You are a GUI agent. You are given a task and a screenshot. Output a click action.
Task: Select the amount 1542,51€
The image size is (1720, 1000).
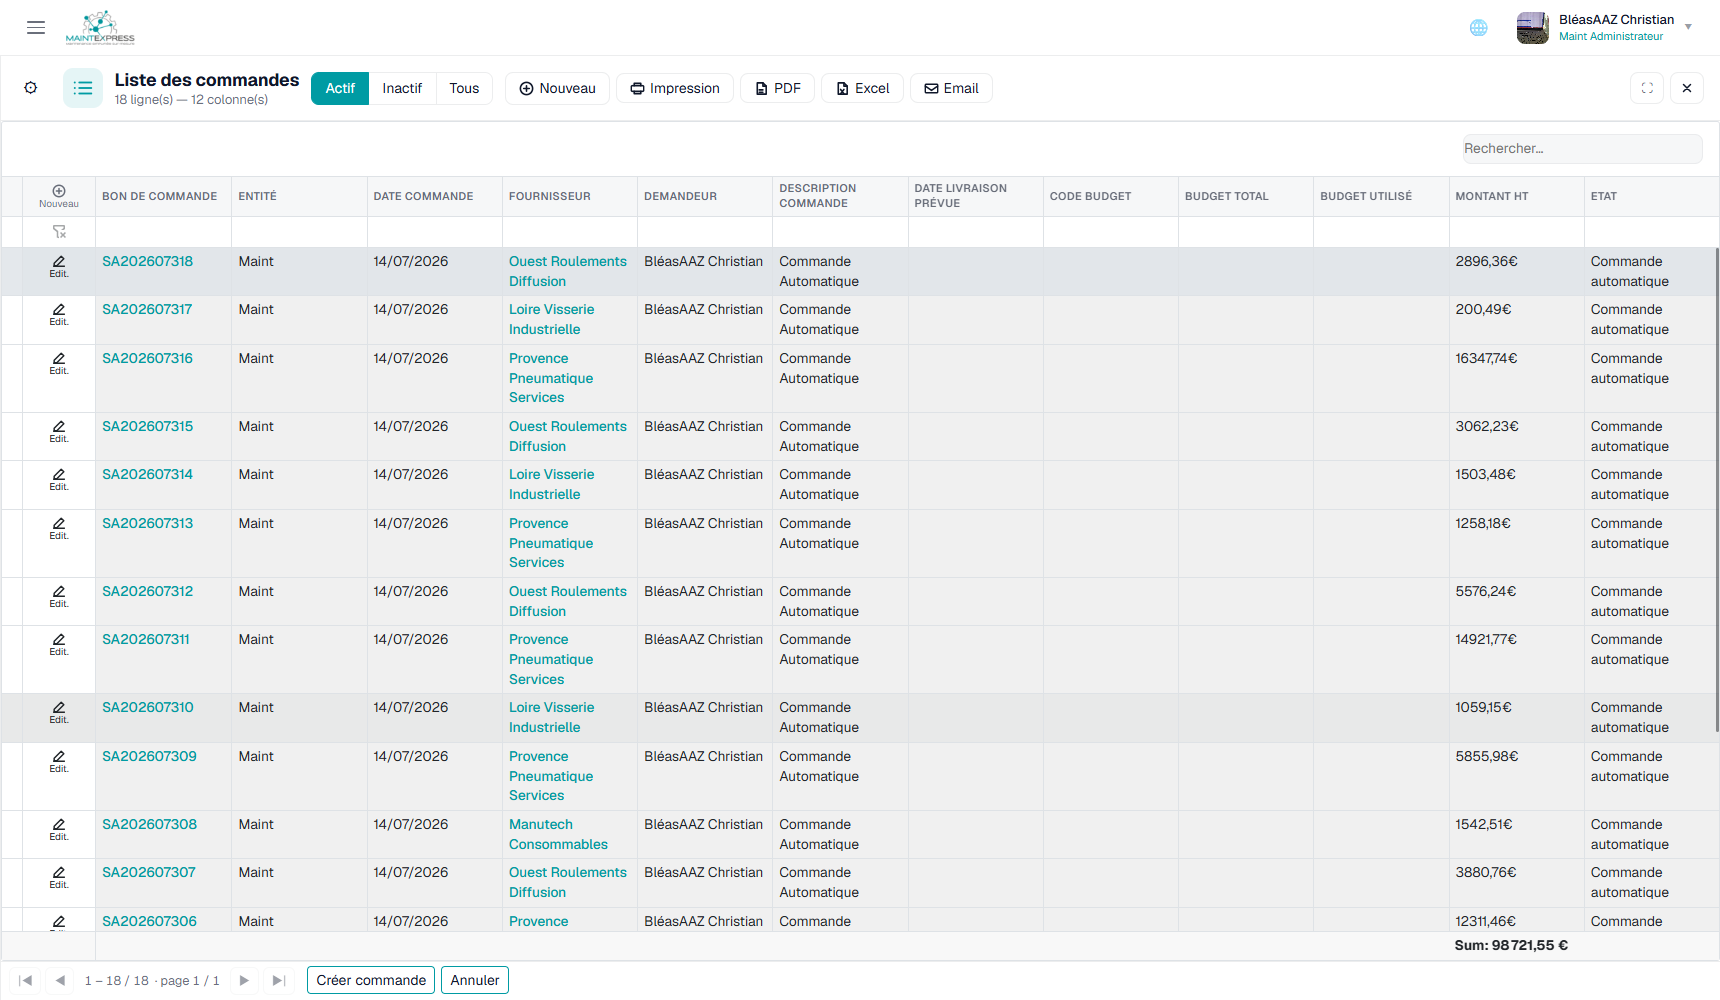point(1484,824)
